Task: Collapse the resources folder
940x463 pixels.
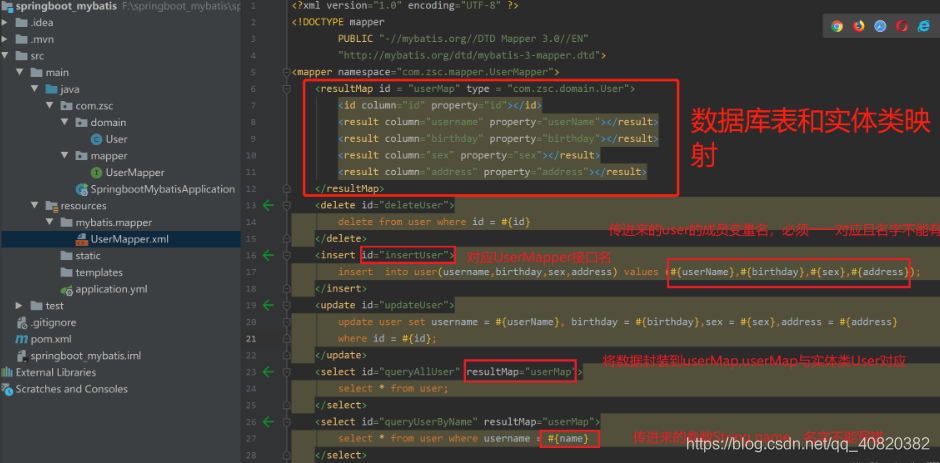Action: pos(35,206)
